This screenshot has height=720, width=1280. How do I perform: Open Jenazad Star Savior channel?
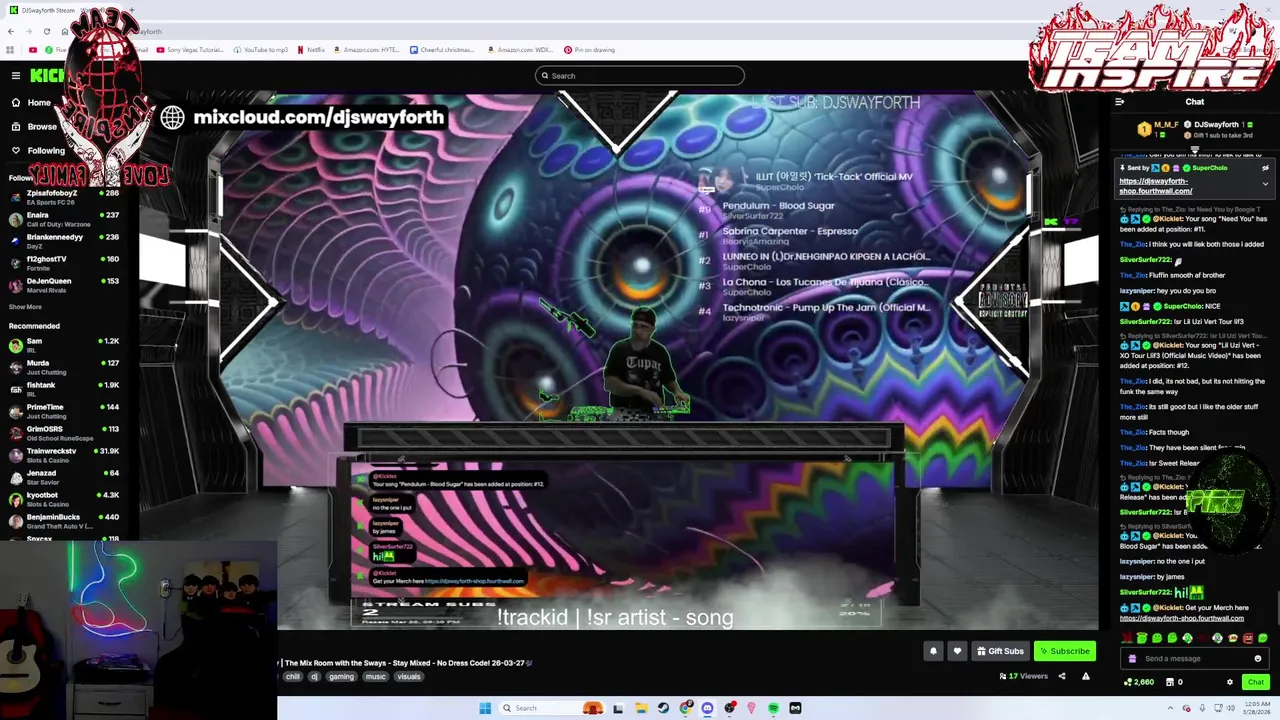64,477
